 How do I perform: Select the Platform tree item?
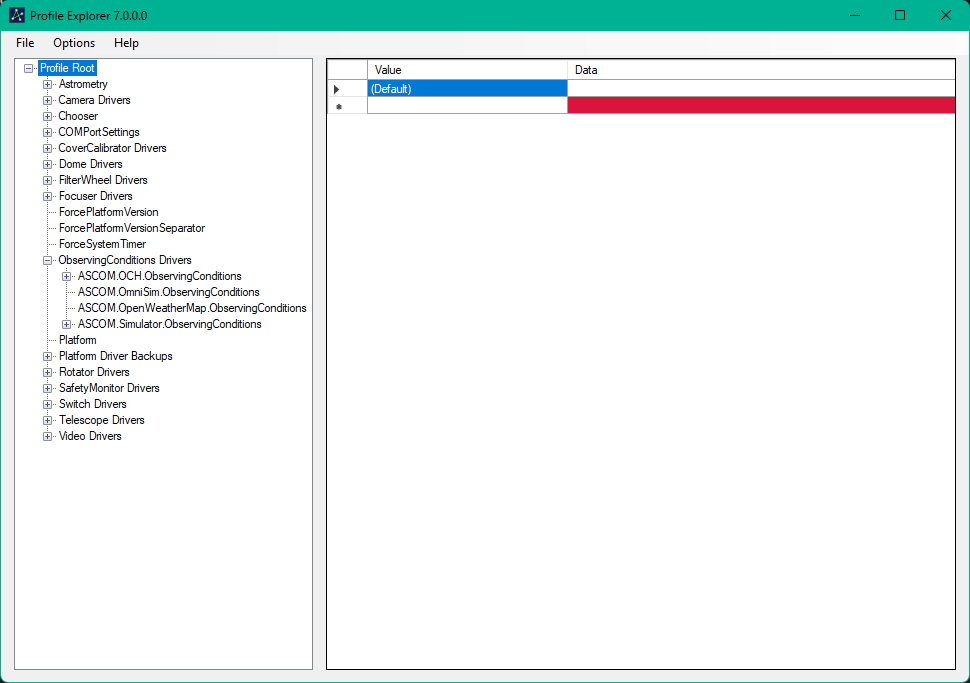pyautogui.click(x=77, y=340)
